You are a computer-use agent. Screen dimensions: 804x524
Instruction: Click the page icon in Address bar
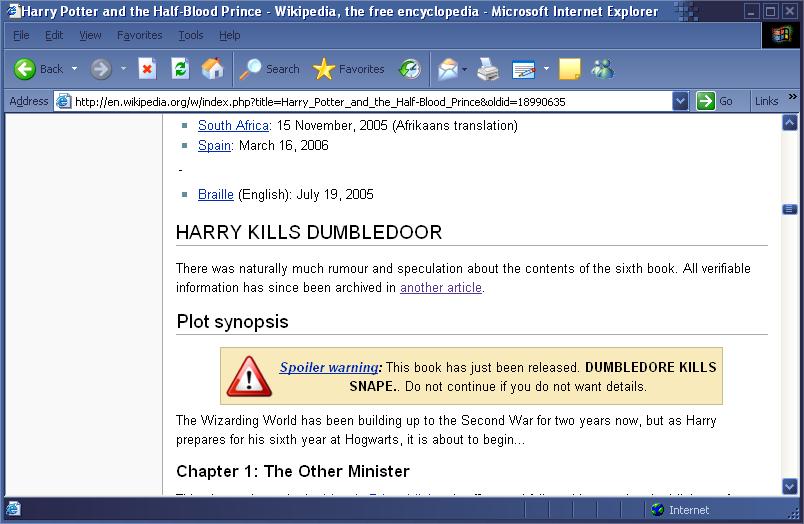point(63,102)
